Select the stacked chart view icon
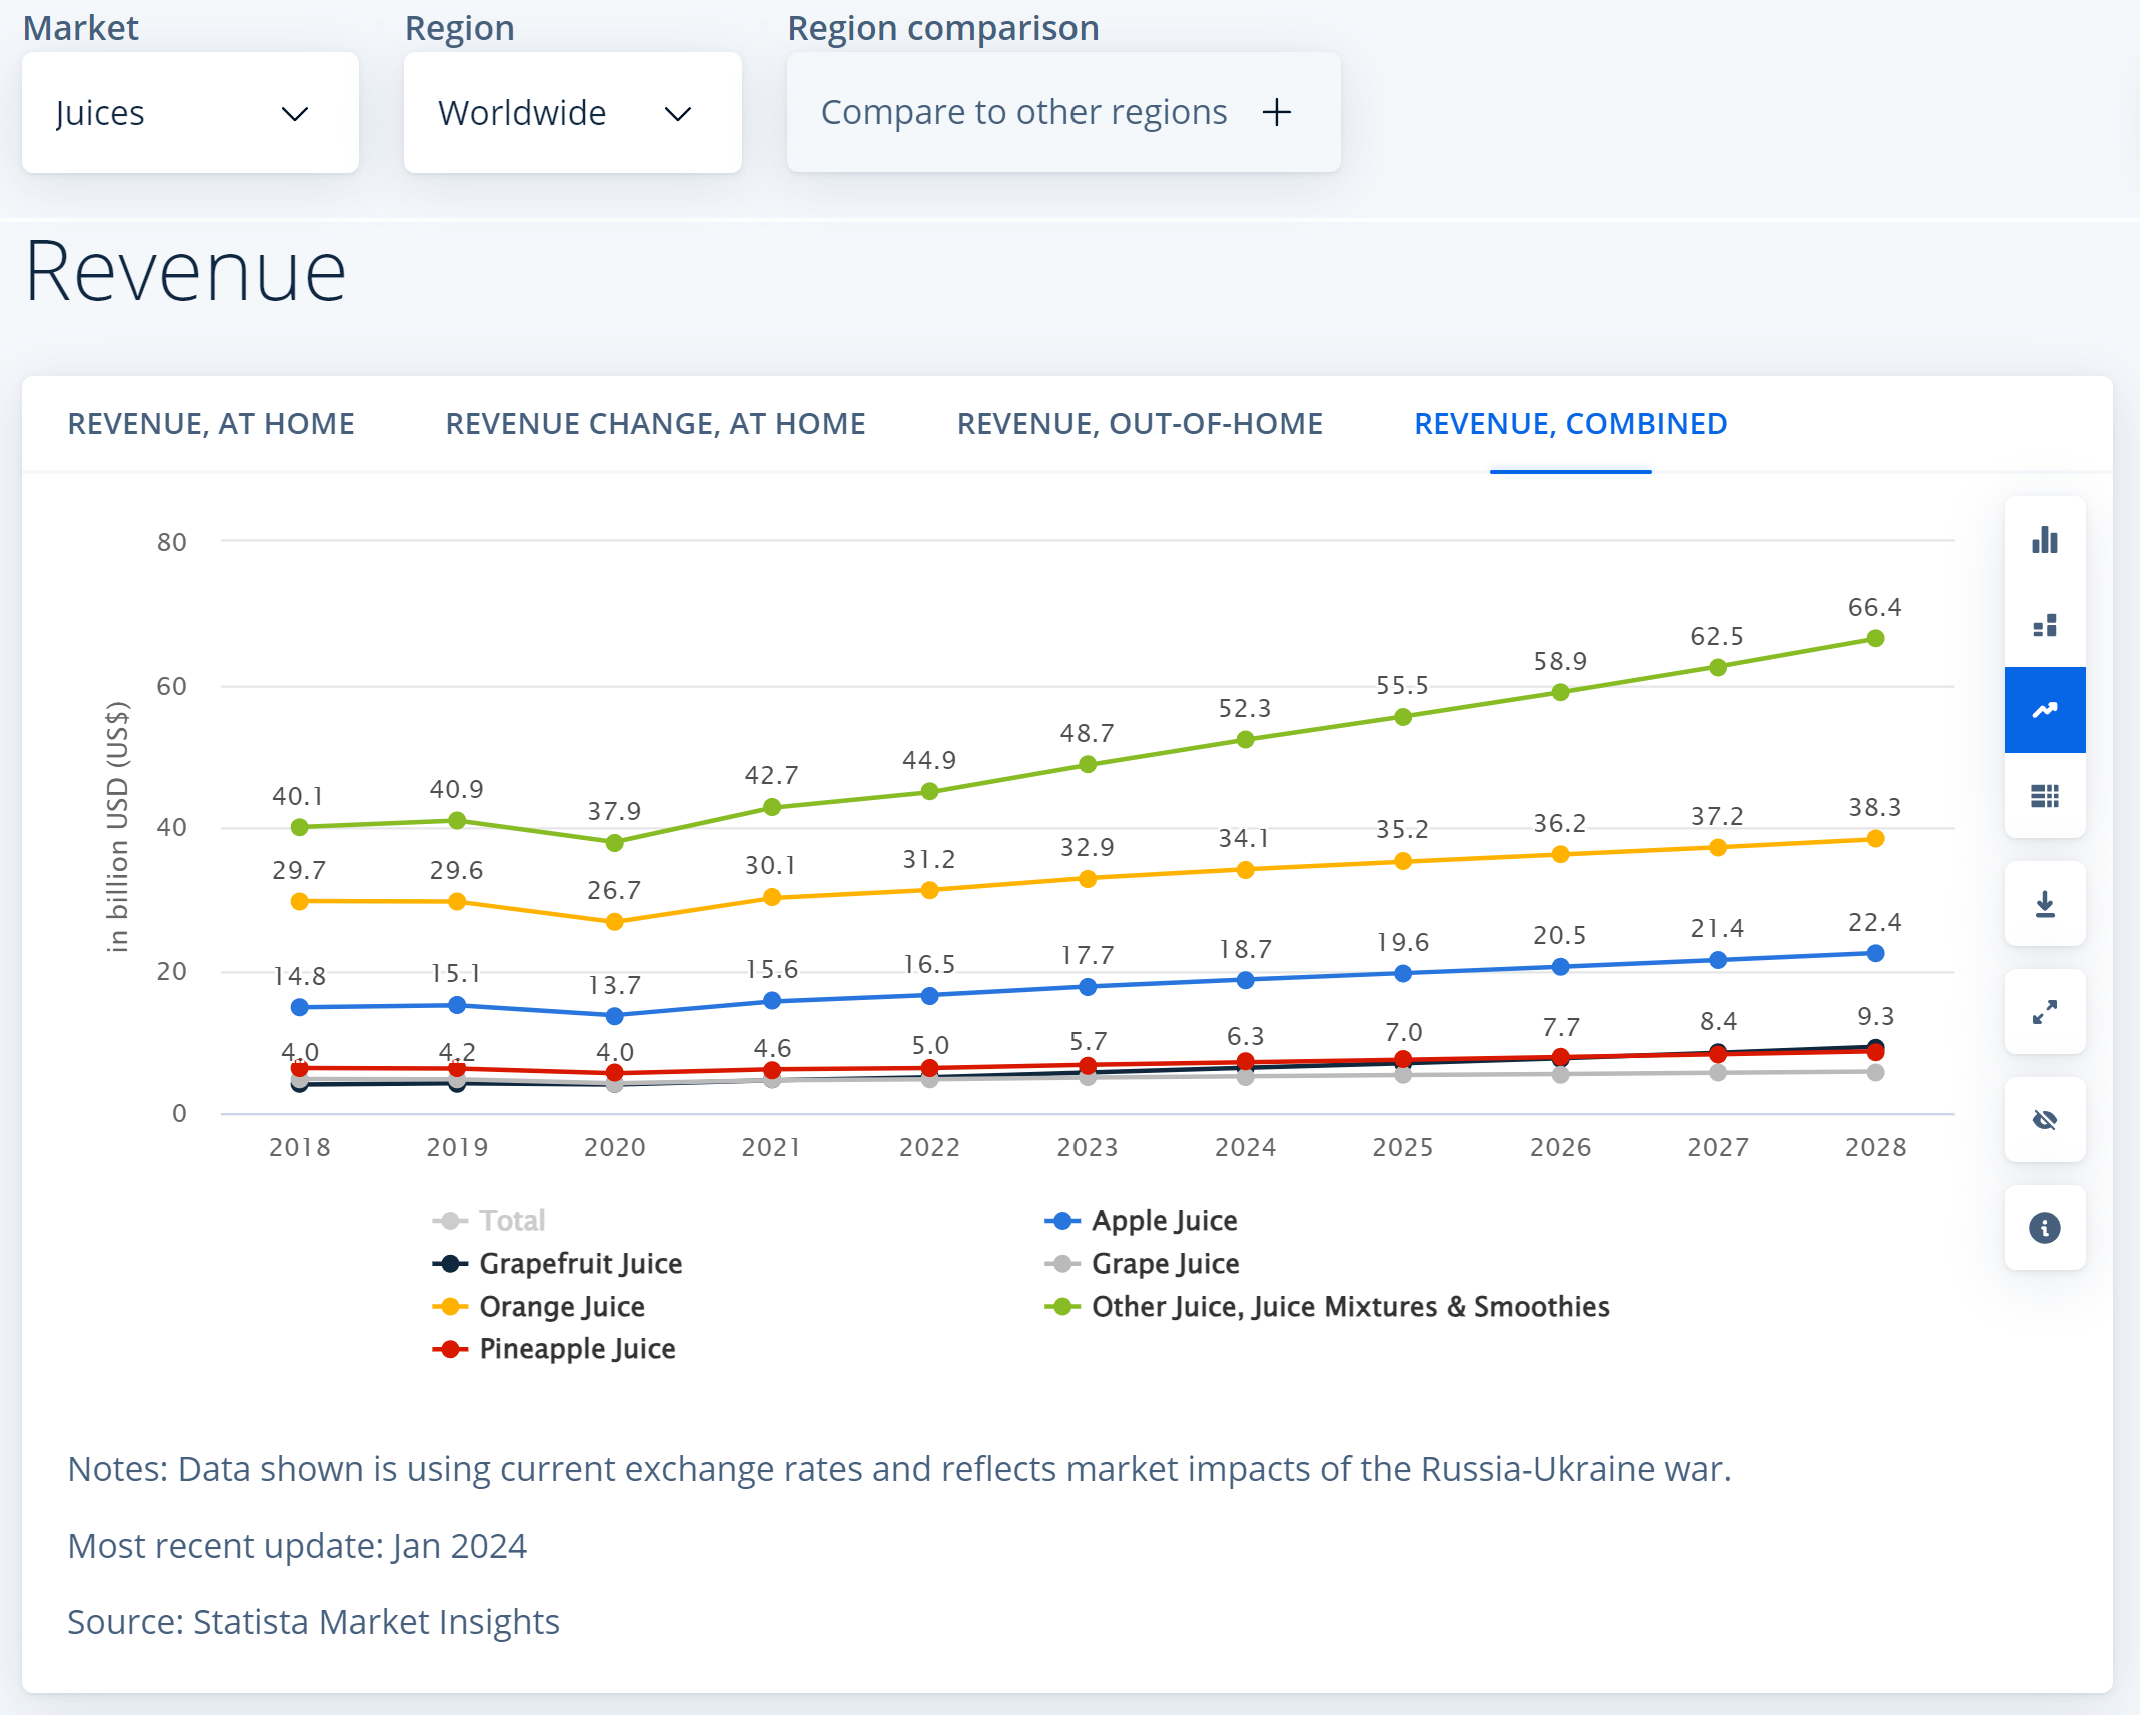The image size is (2140, 1715). (2045, 626)
